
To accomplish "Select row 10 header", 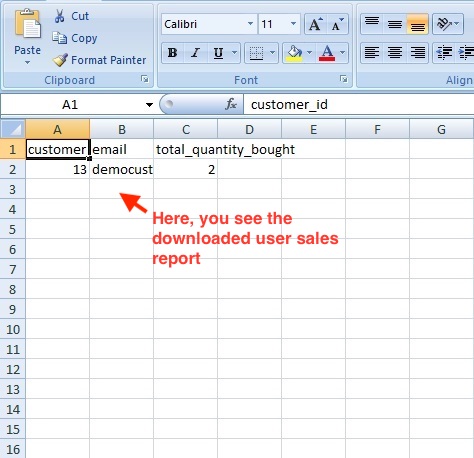I will [13, 329].
